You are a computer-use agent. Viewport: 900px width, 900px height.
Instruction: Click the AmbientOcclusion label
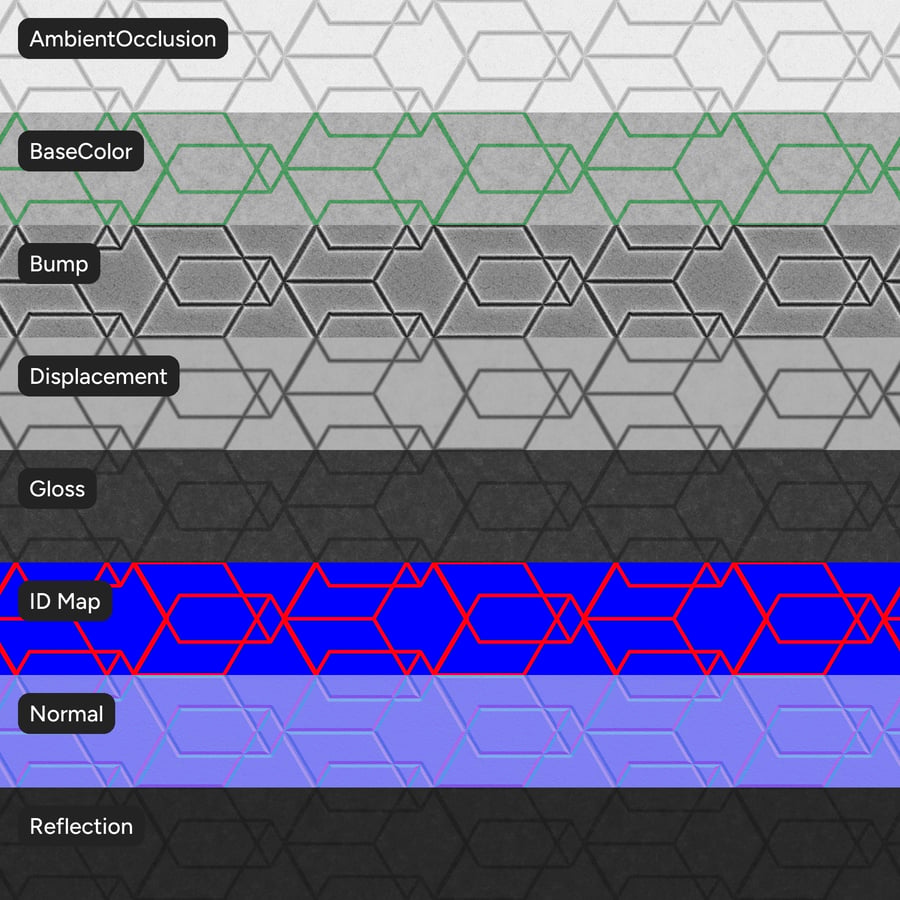(123, 38)
